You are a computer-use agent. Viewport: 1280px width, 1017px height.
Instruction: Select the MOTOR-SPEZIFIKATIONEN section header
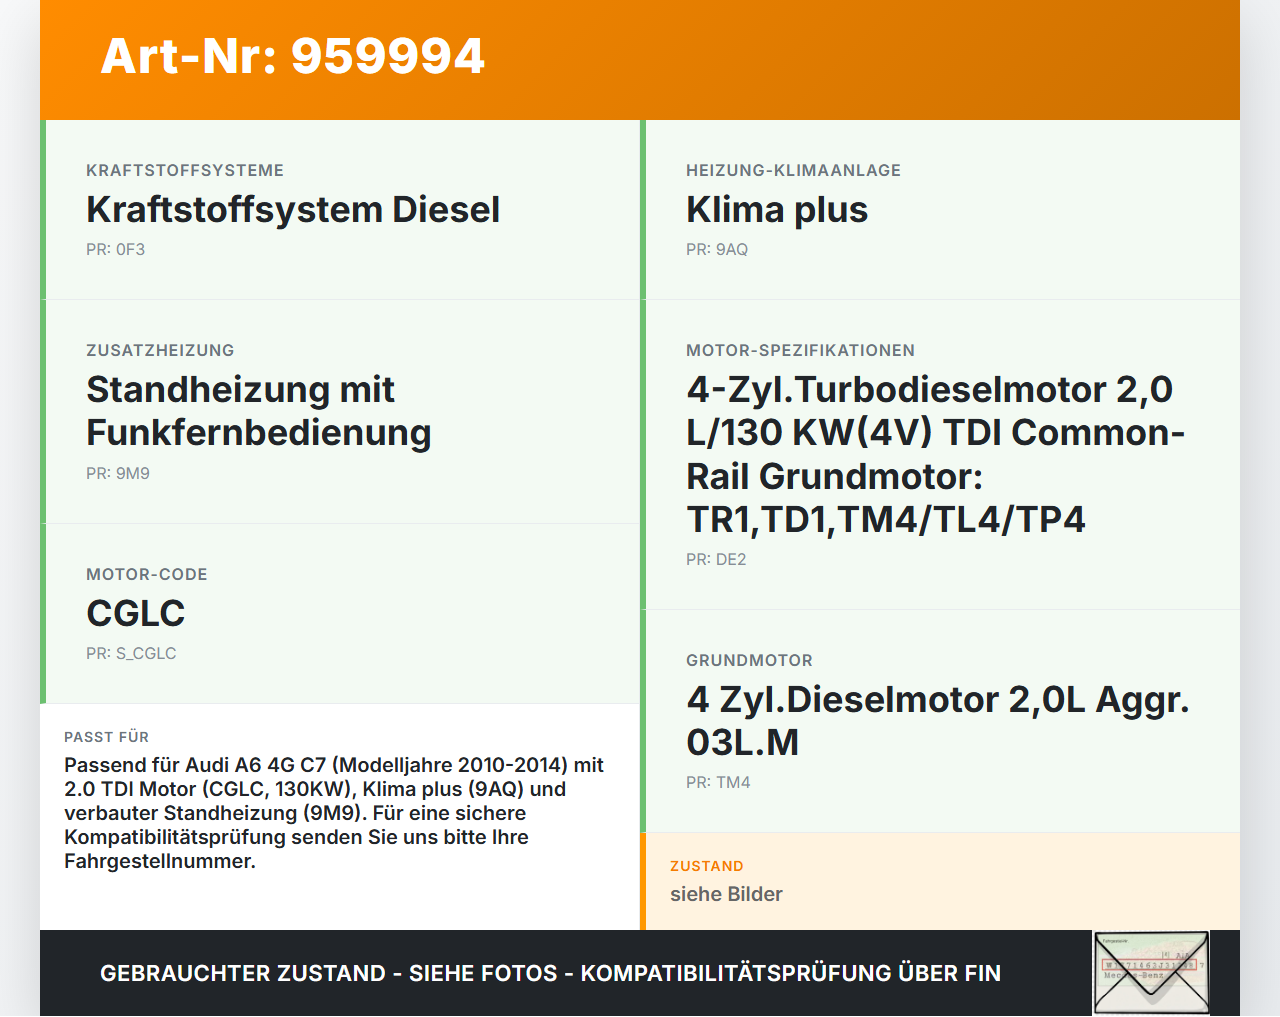pyautogui.click(x=800, y=350)
